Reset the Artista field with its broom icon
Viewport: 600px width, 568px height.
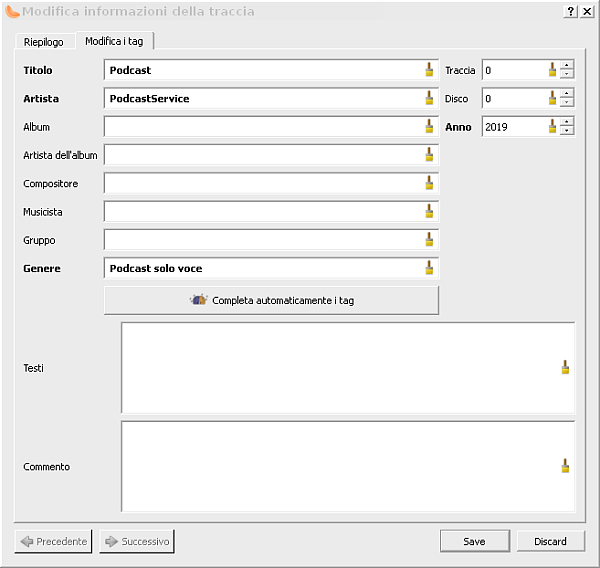click(429, 98)
